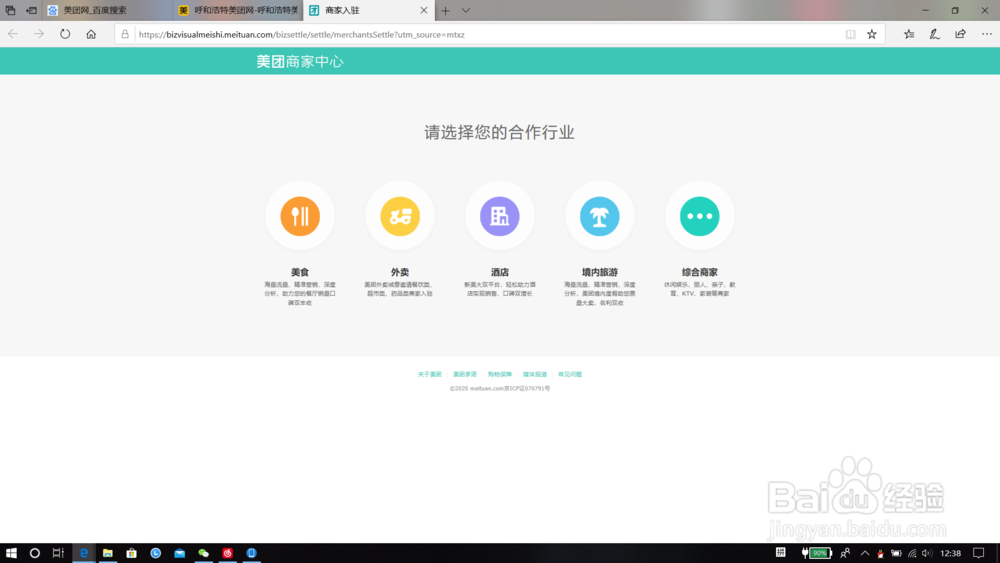Pick the 酒店 hotel building icon
This screenshot has width=1000, height=563.
click(x=499, y=216)
